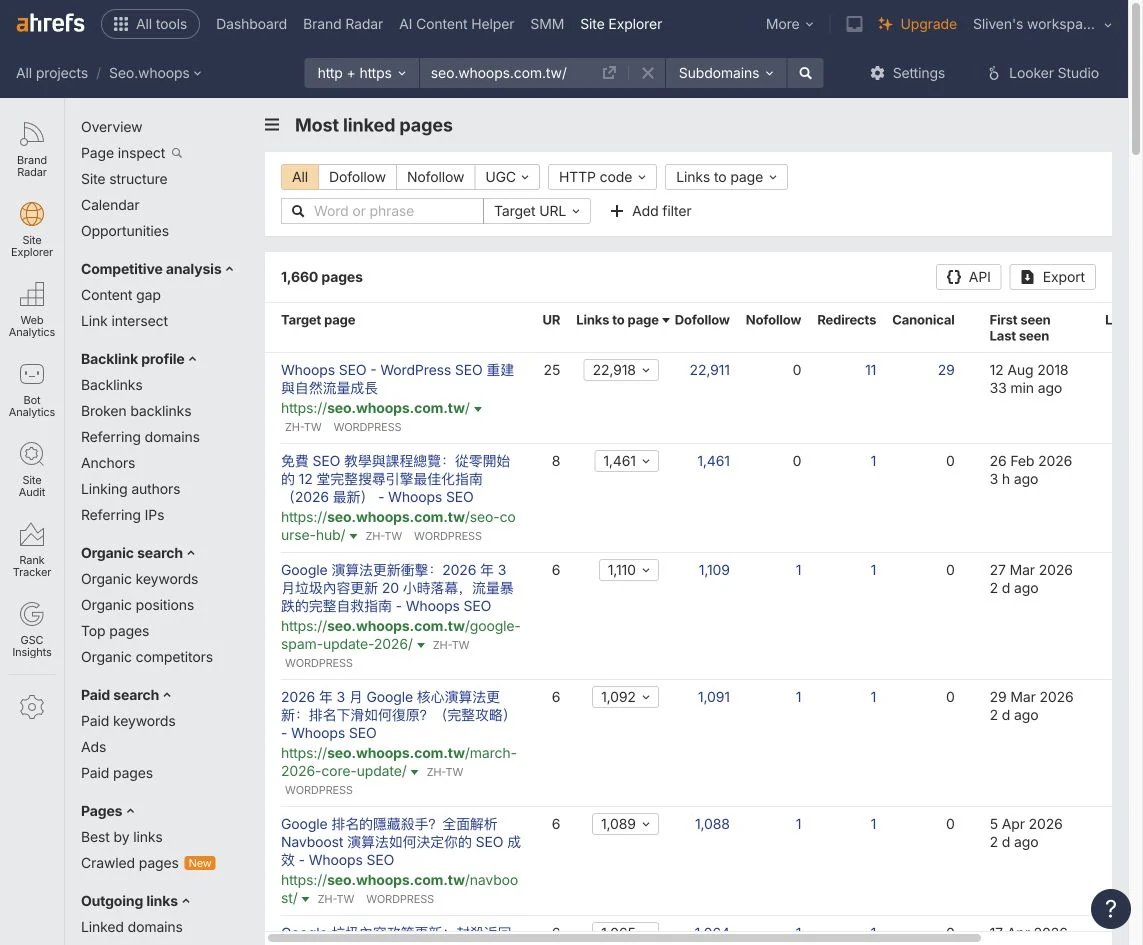The width and height of the screenshot is (1143, 945).
Task: Open Broken backlinks report
Action: [x=136, y=411]
